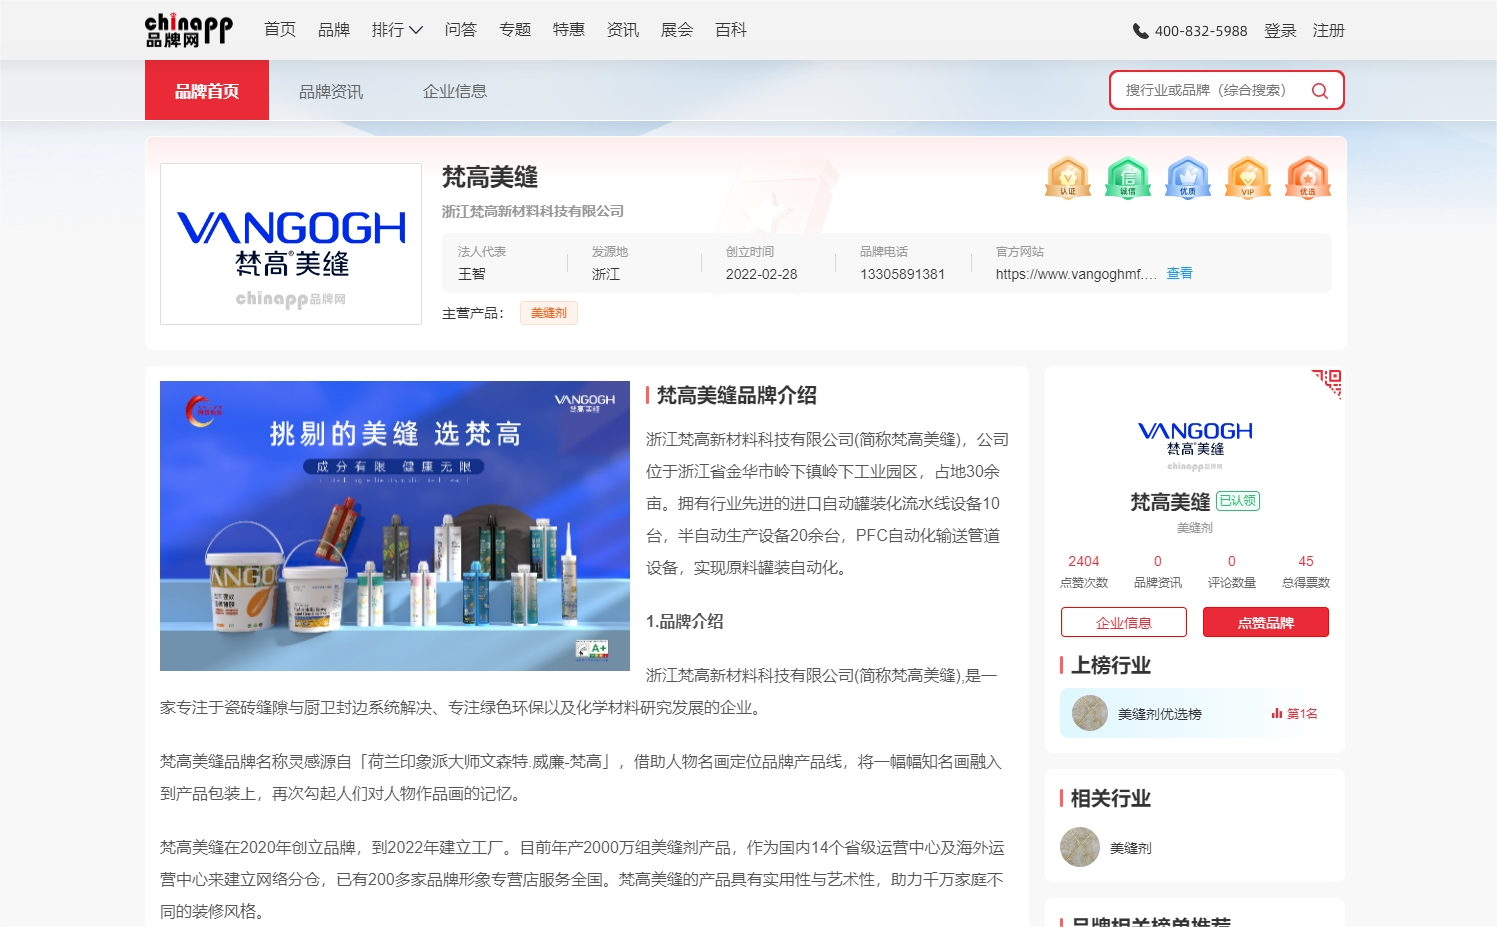The width and height of the screenshot is (1497, 927).
Task: Click 查看 link beside official website
Action: pyautogui.click(x=1179, y=273)
